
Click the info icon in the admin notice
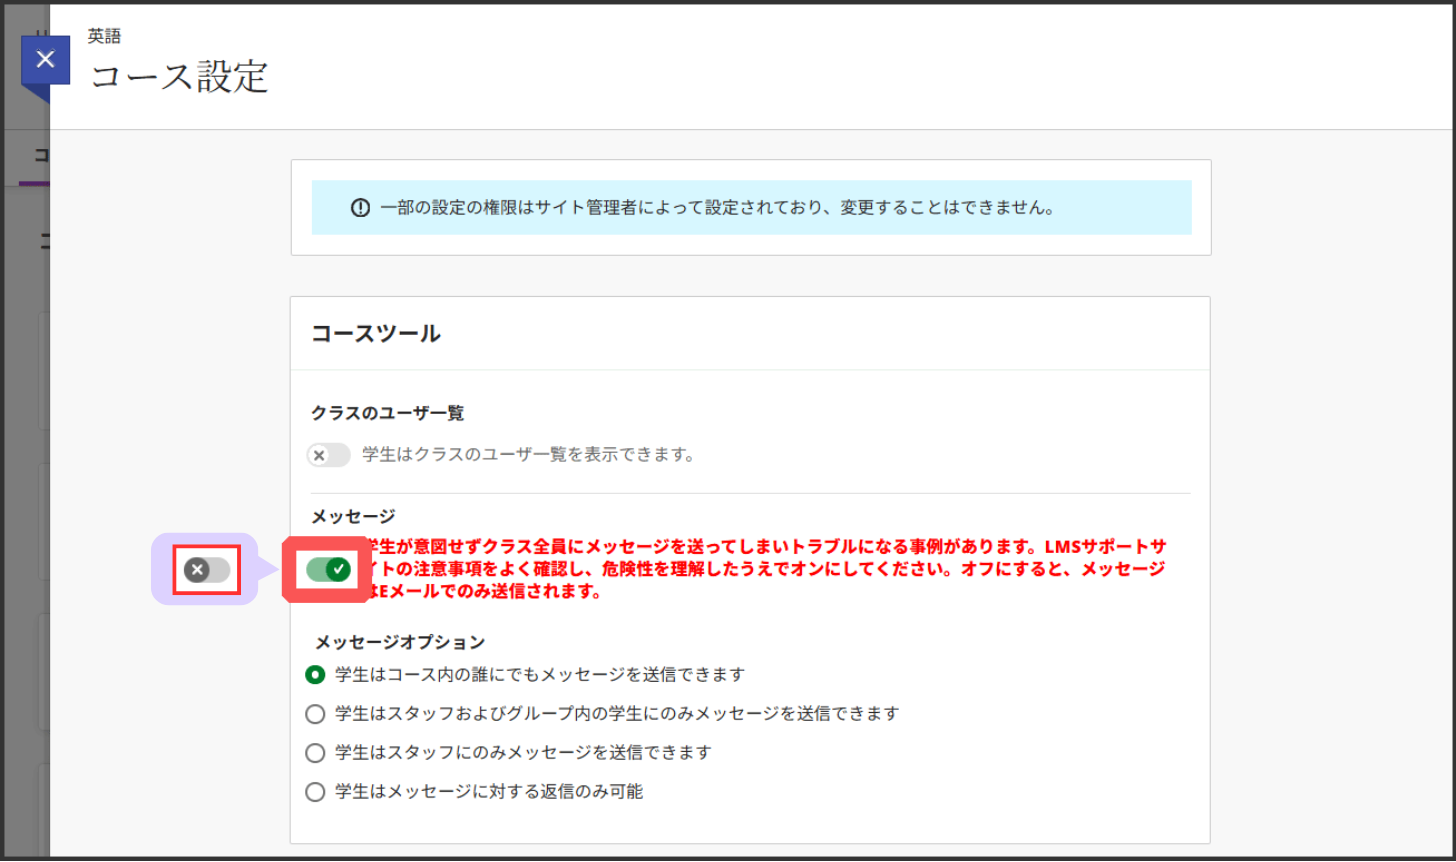pos(360,208)
